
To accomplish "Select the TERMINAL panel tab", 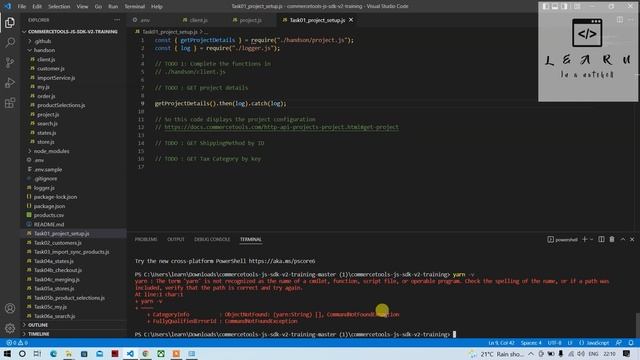I will (x=251, y=239).
